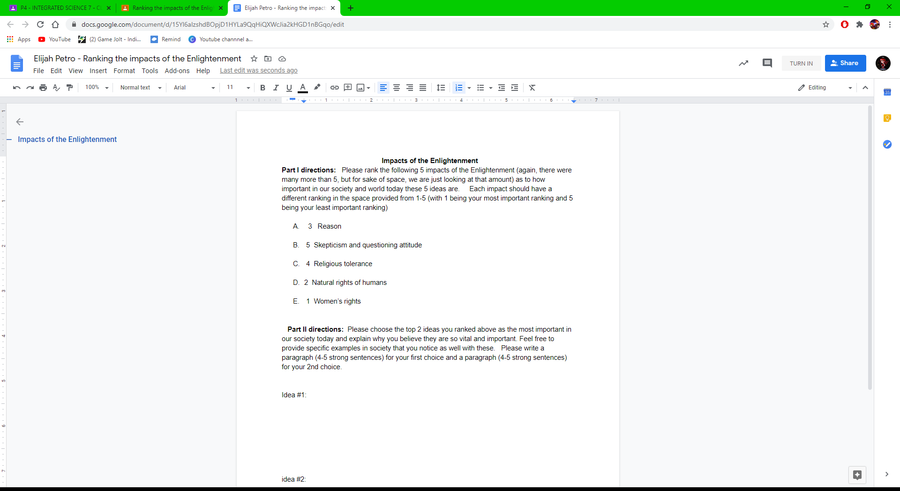Image resolution: width=900 pixels, height=491 pixels.
Task: Set right text alignment
Action: tap(409, 88)
